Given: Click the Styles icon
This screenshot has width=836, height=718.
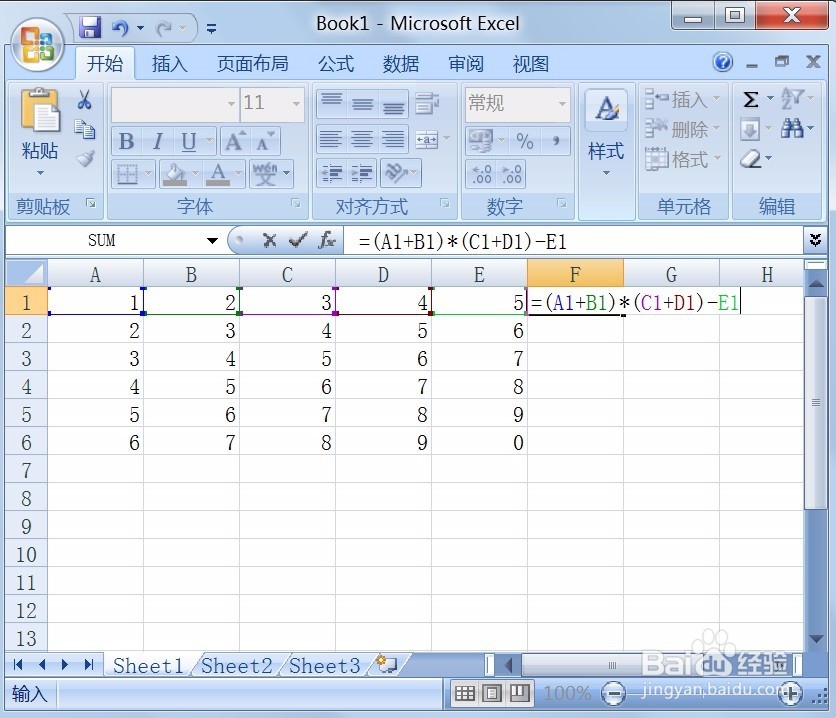Looking at the screenshot, I should click(606, 110).
